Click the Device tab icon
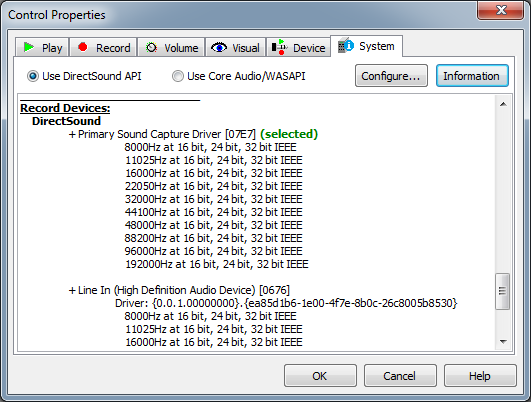Image resolution: width=531 pixels, height=402 pixels. point(280,47)
